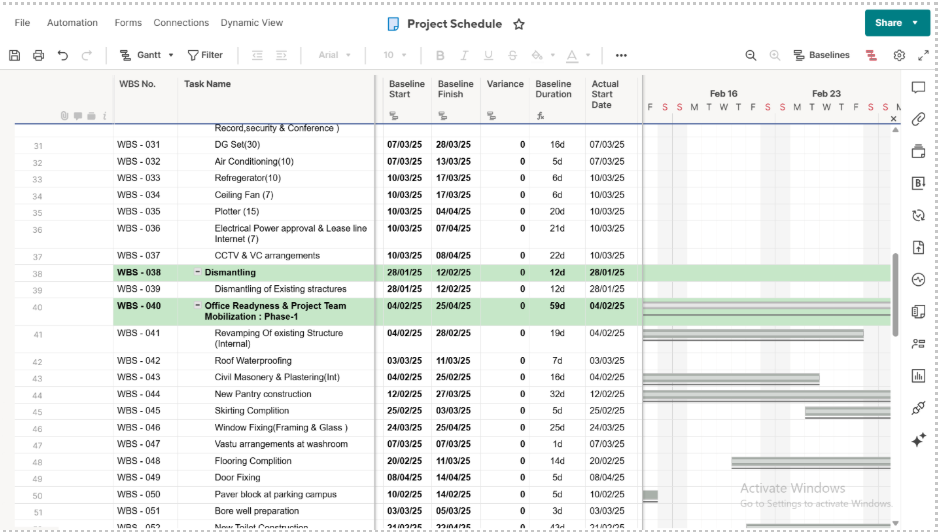Viewport: 940px width, 532px height.
Task: Star the Project Schedule sheet as favorite
Action: tap(519, 24)
